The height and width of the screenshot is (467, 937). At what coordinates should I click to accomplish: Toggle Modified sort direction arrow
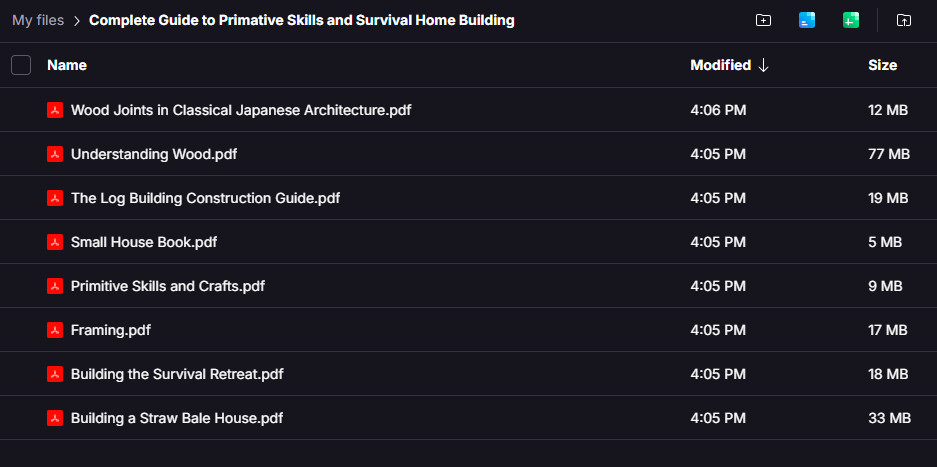point(764,65)
